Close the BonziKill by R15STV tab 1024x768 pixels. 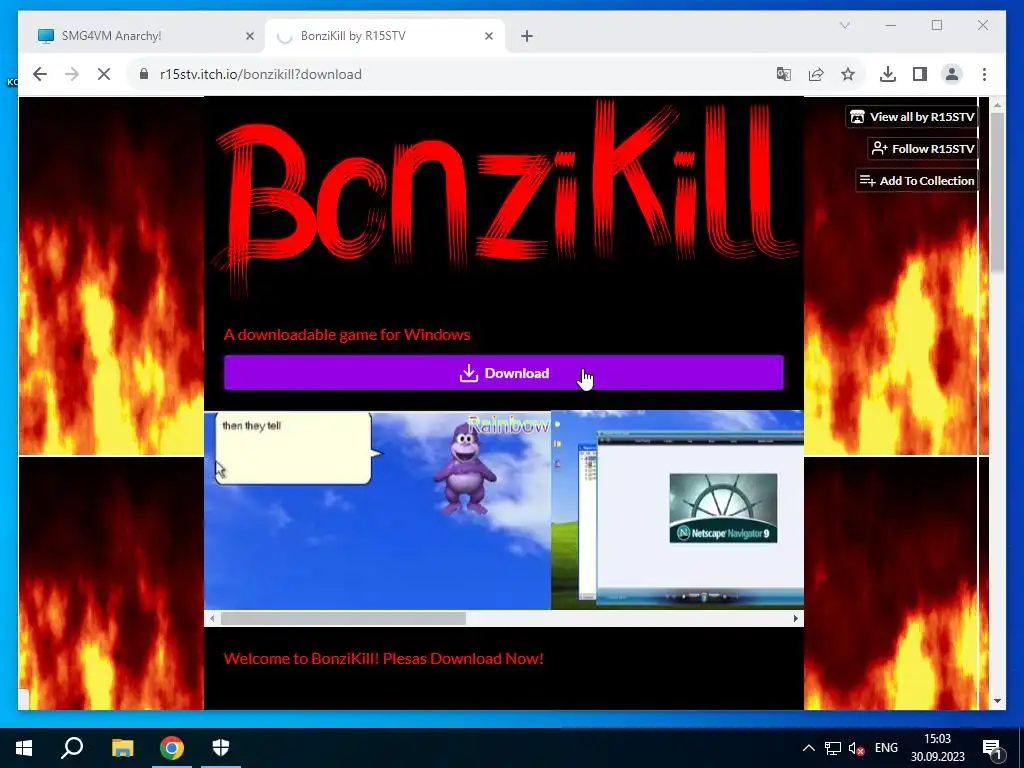(488, 36)
